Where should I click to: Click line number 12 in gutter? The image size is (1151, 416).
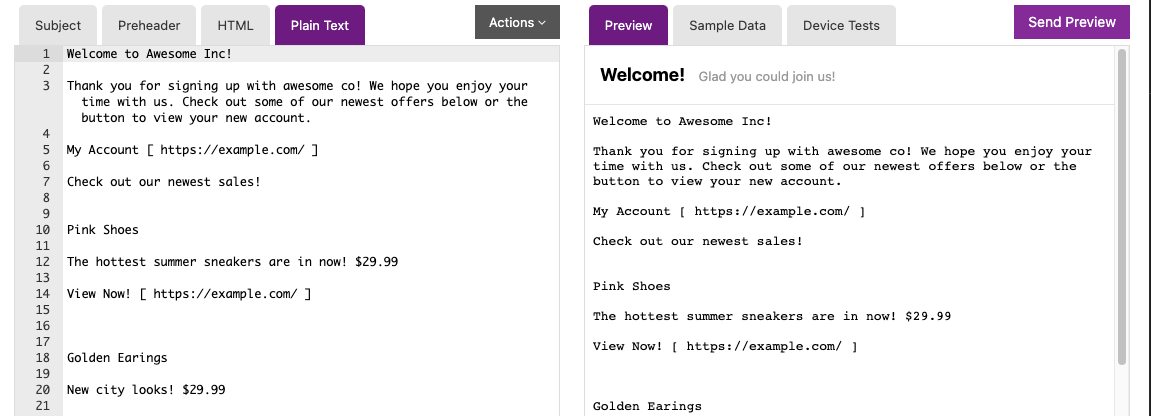pos(42,261)
